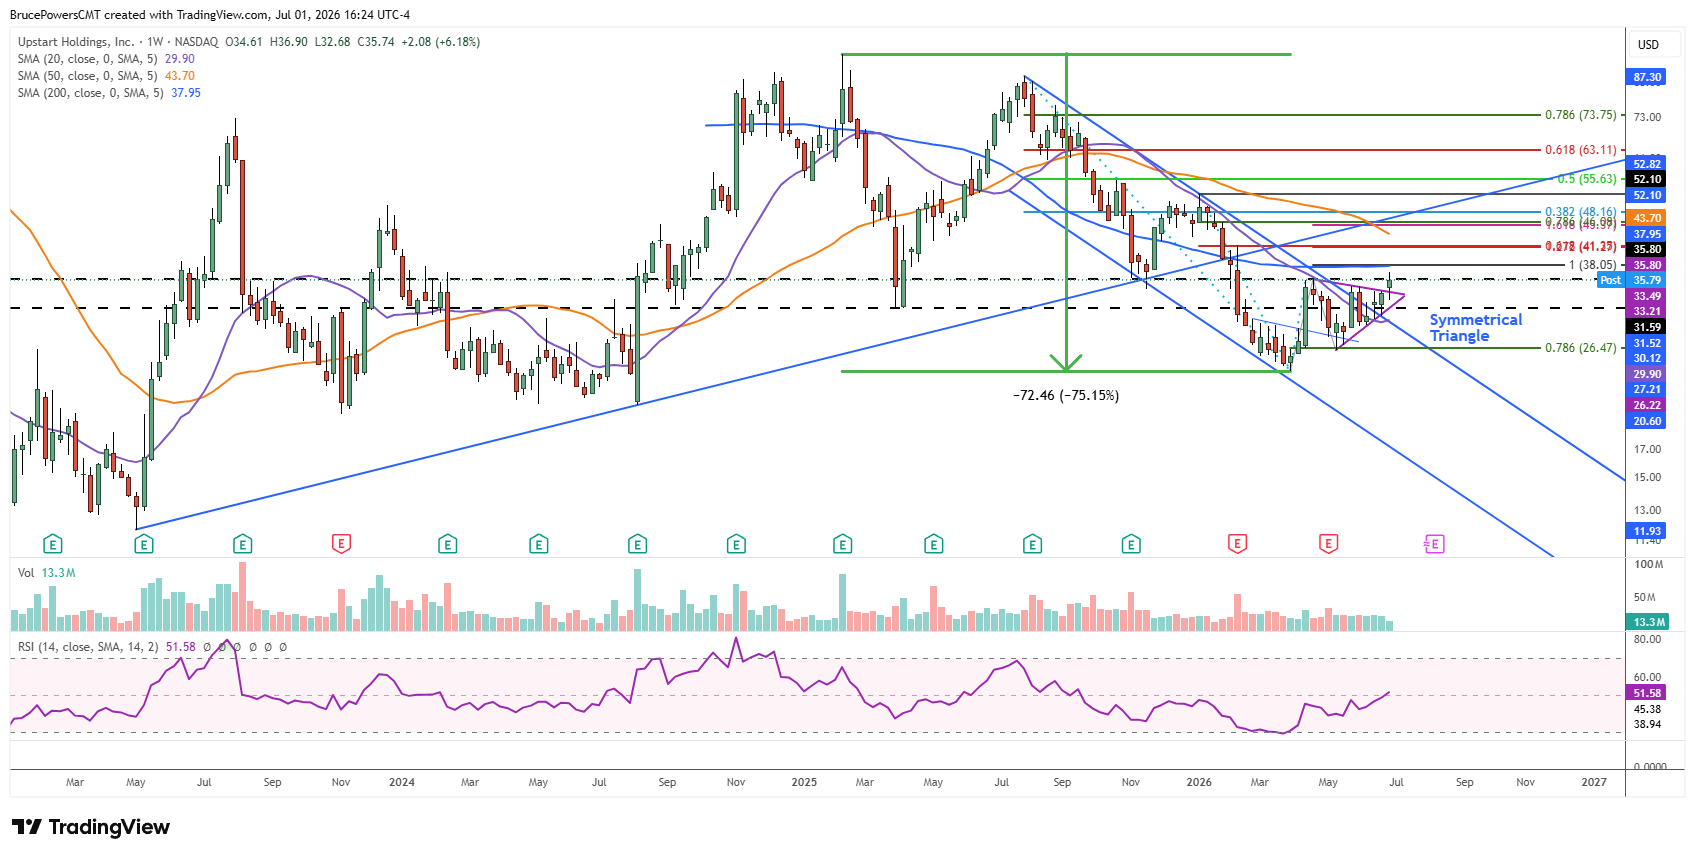The height and width of the screenshot is (857, 1695).
Task: Select the 1 (38.05) Fibonacci label
Action: click(1593, 265)
